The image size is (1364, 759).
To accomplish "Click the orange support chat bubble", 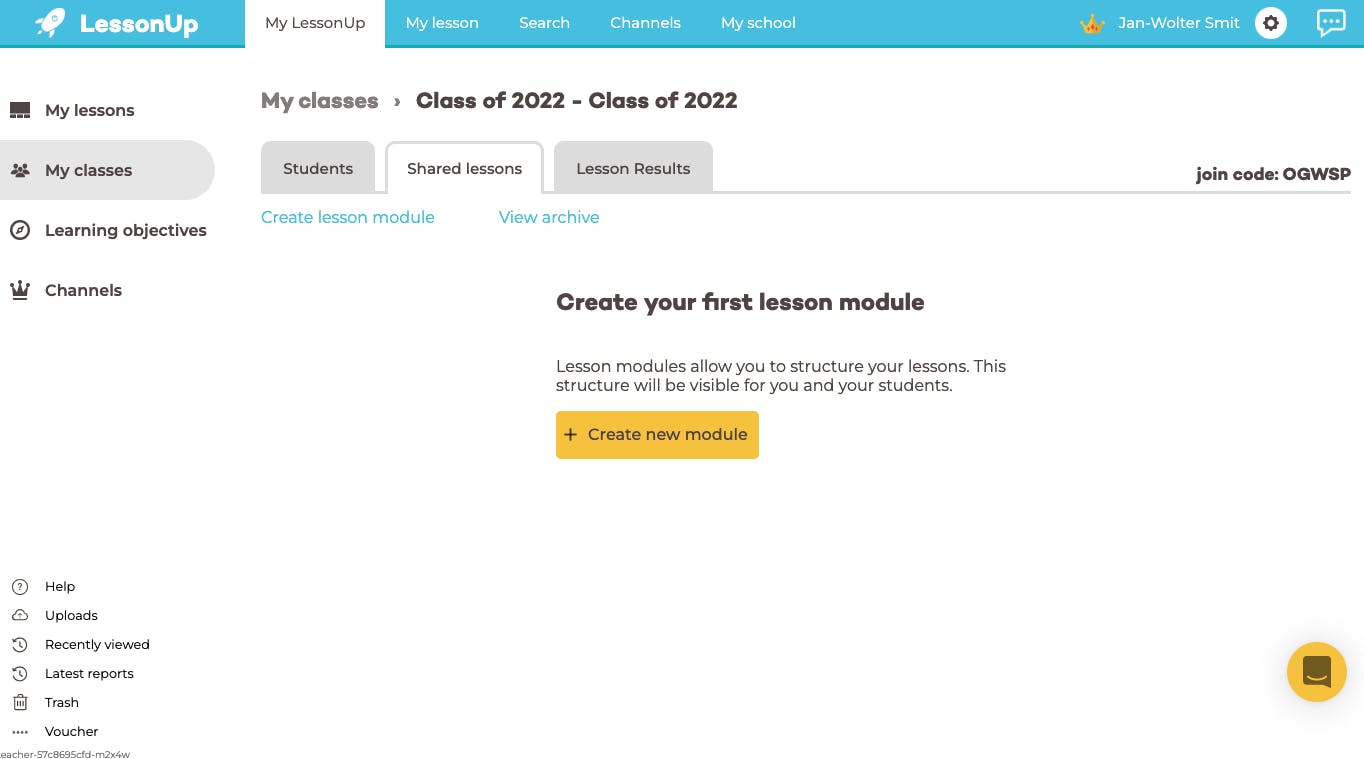I will pos(1316,672).
